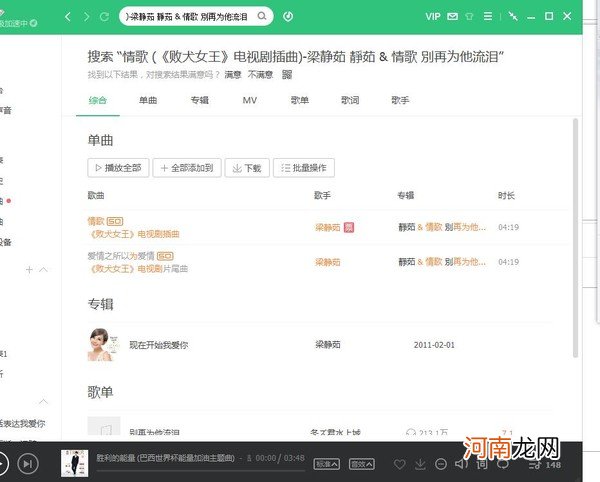Open the music recognition icon beside search
600x482 pixels.
click(x=288, y=16)
